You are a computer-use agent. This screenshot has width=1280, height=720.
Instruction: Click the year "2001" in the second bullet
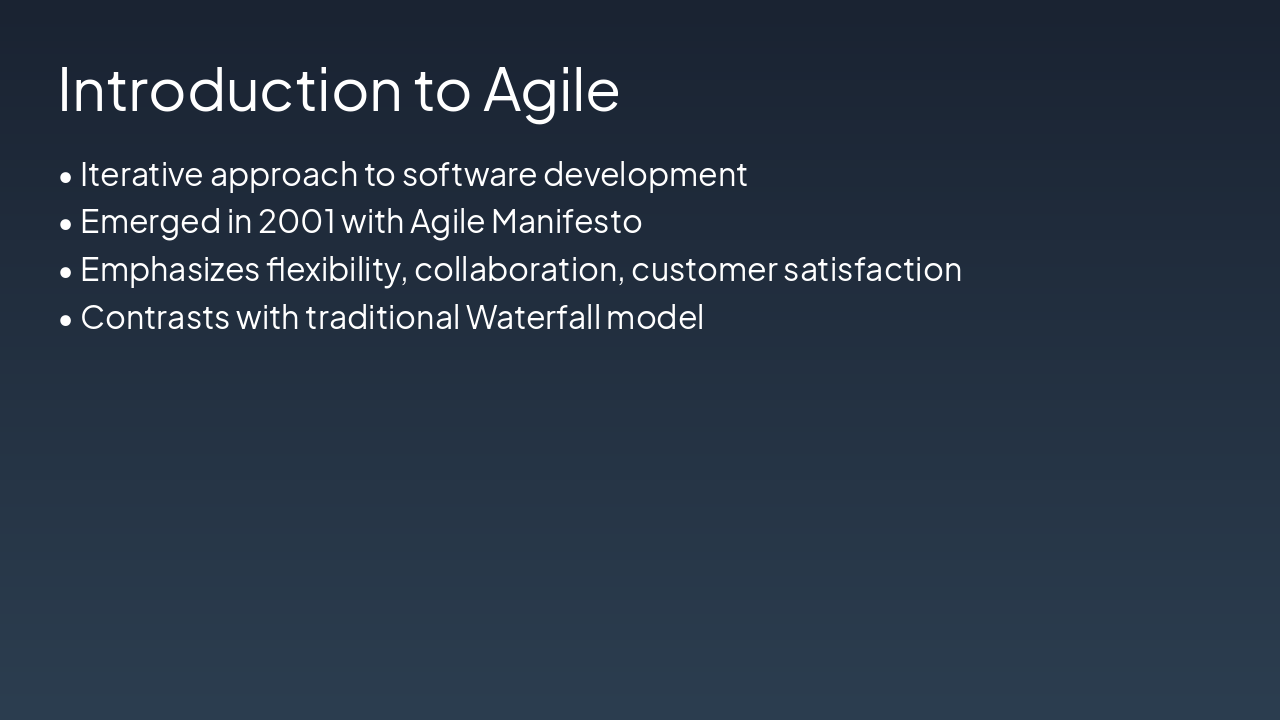tap(296, 222)
